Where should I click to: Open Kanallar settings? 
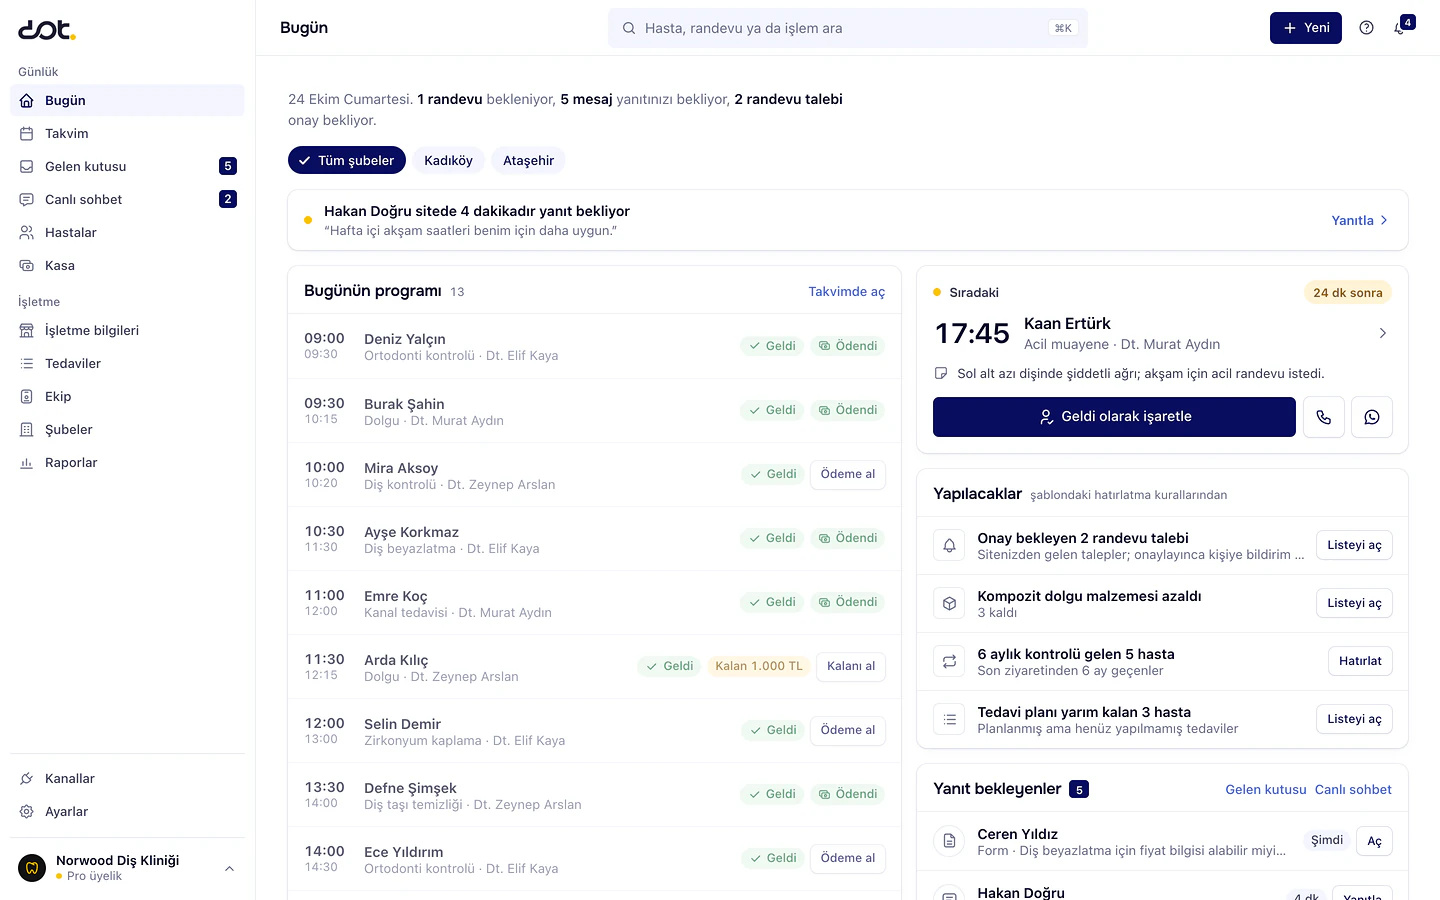127,778
